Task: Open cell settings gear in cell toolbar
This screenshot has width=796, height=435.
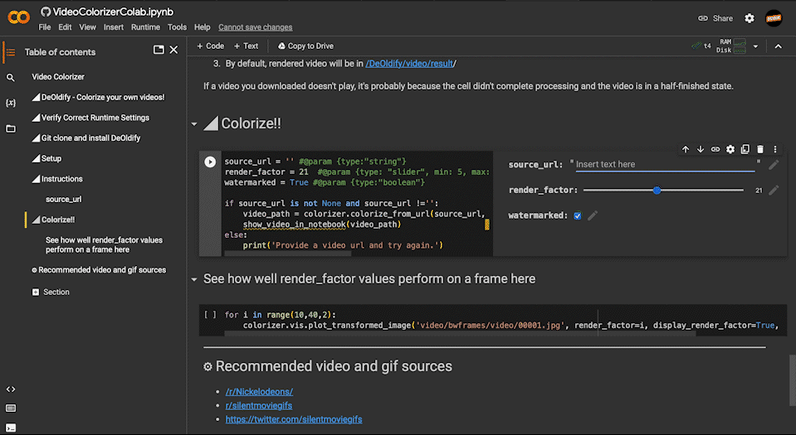Action: [x=730, y=149]
